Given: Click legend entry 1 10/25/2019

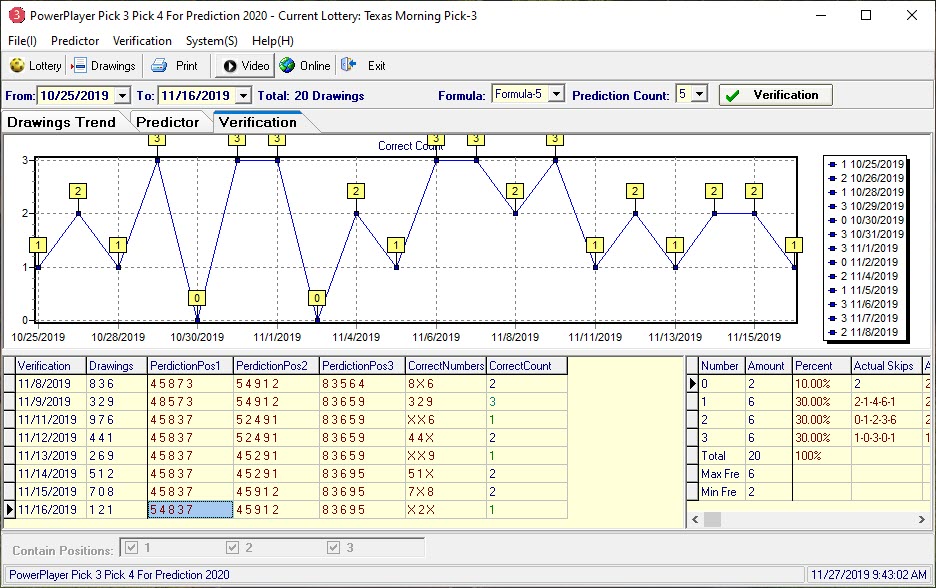Looking at the screenshot, I should click(x=867, y=164).
